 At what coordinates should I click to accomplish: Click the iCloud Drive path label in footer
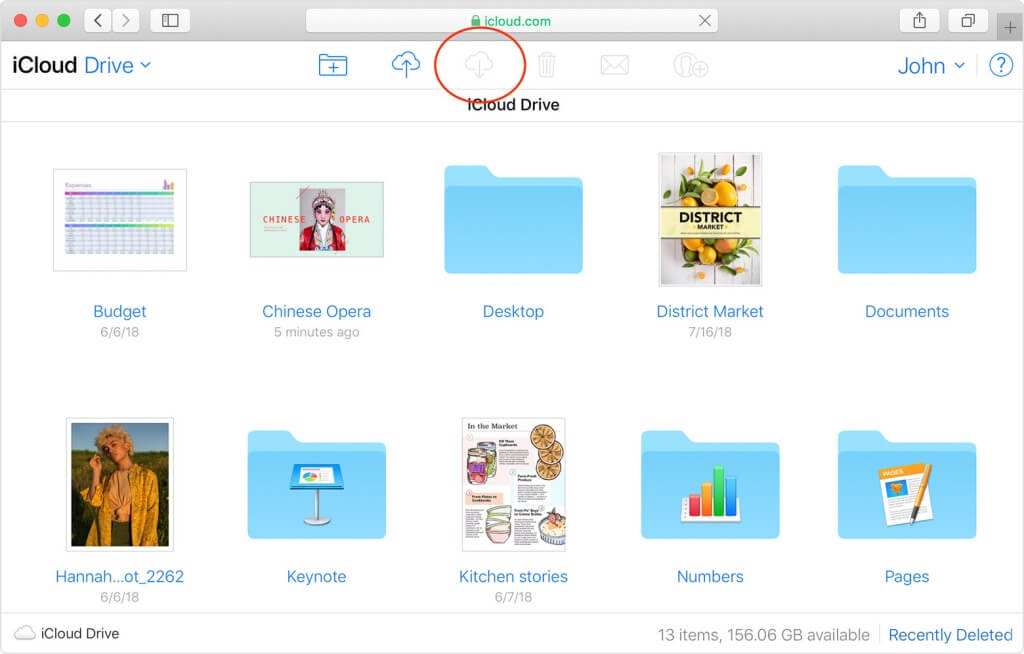coord(80,634)
